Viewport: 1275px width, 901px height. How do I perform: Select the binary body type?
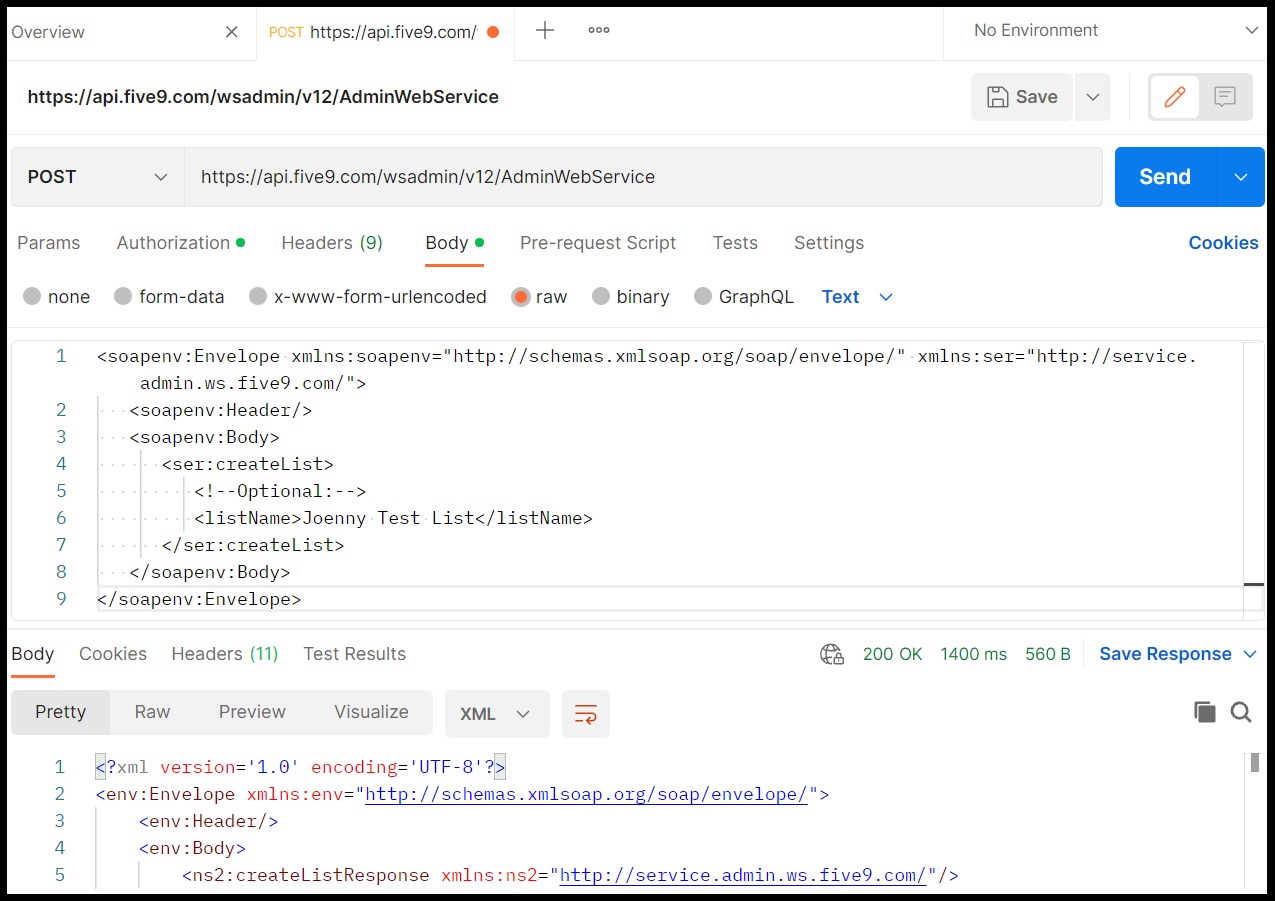coord(601,296)
